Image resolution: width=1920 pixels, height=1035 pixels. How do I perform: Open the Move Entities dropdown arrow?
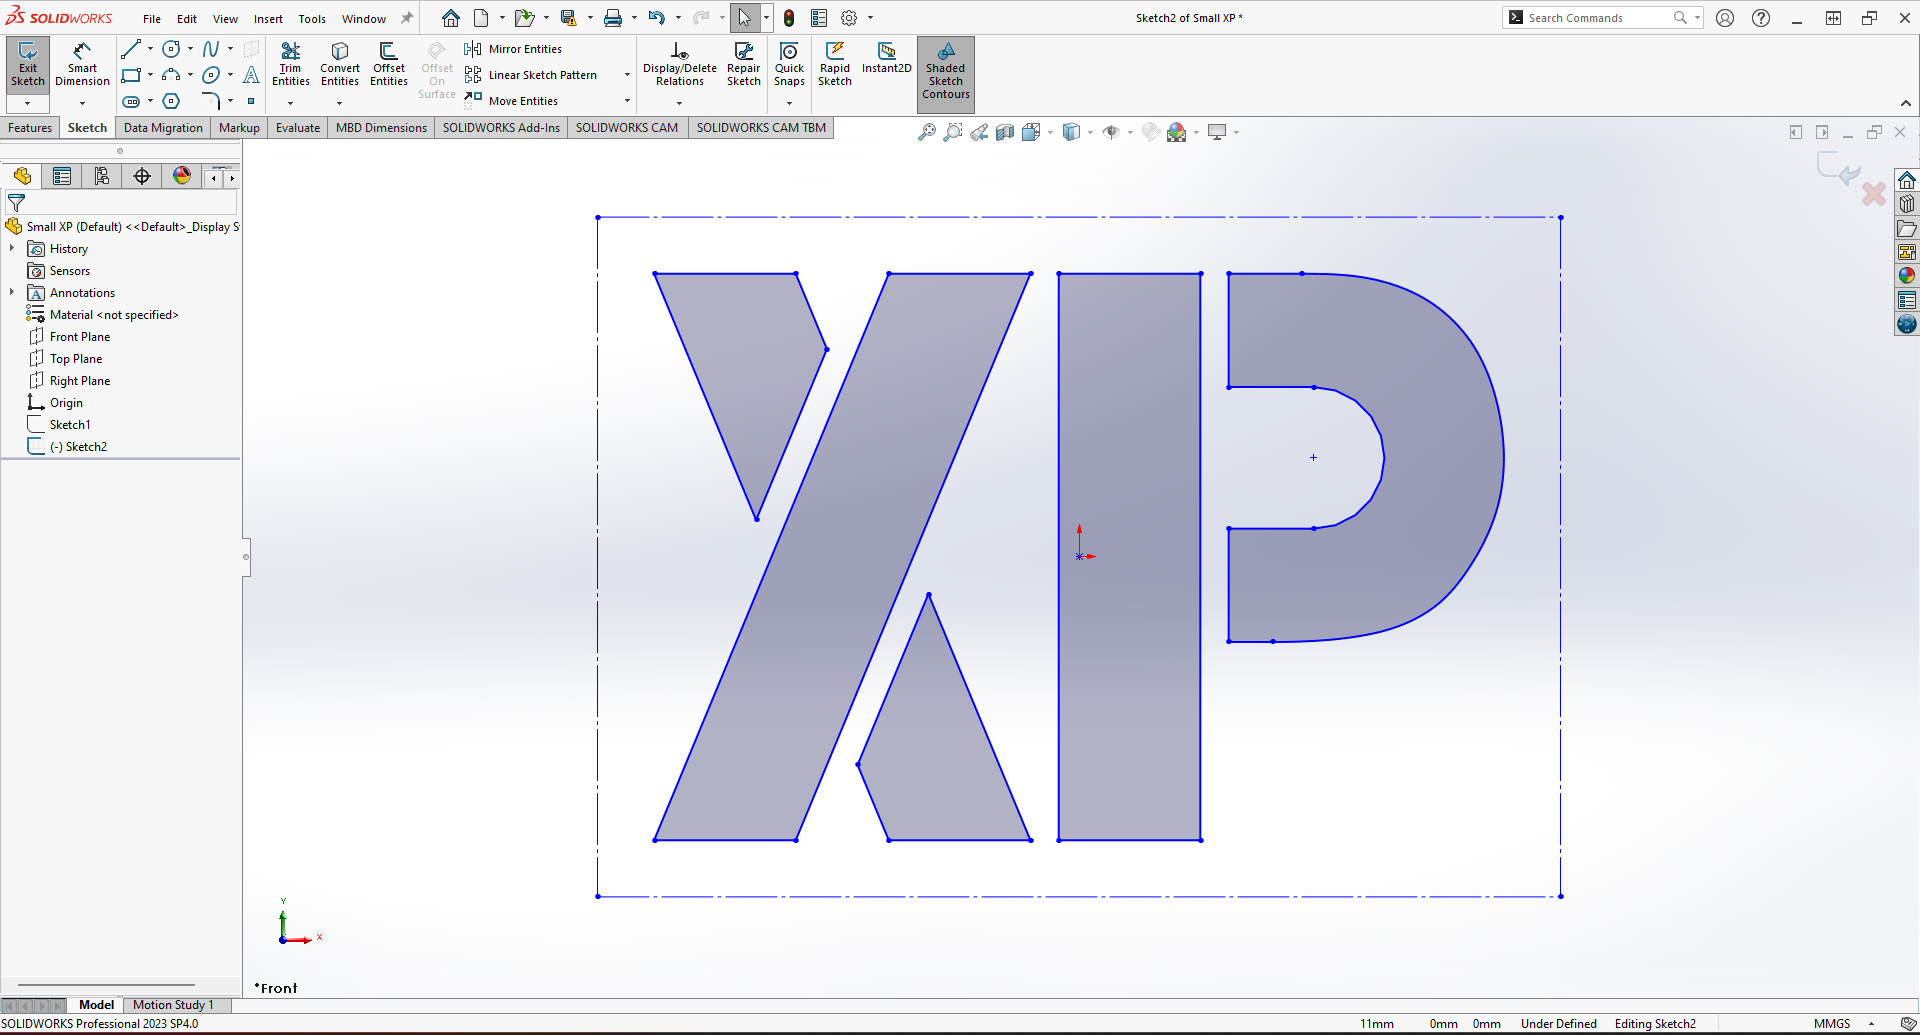627,101
